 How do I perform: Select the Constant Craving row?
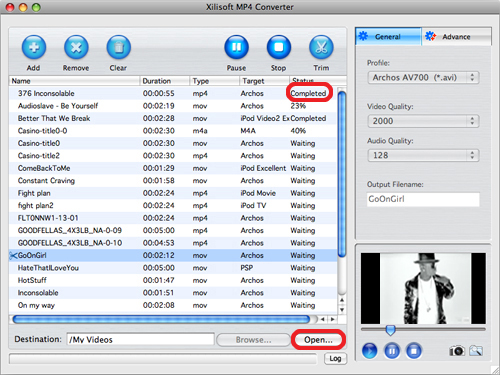click(173, 181)
